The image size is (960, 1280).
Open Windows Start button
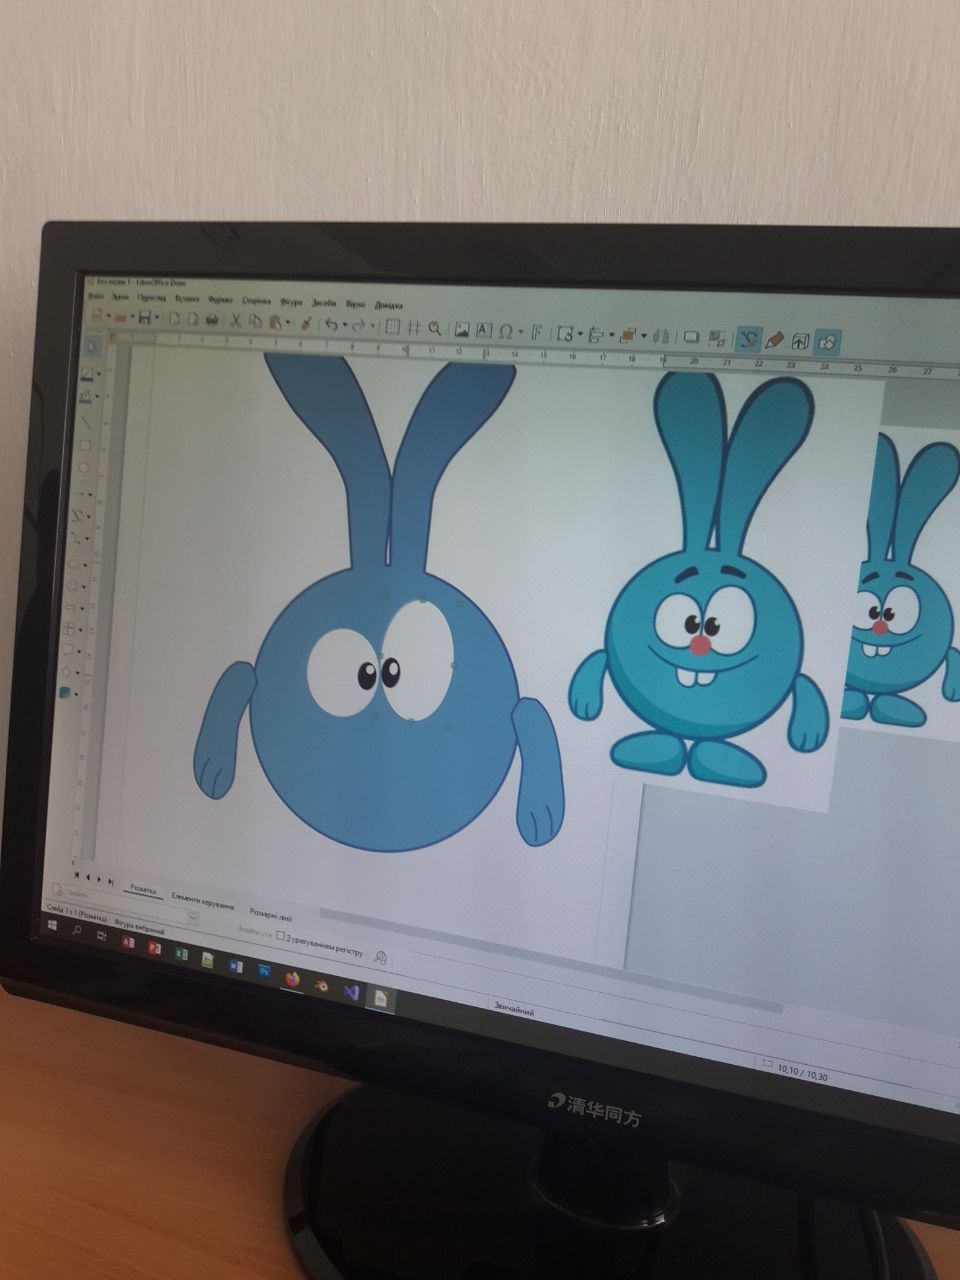(52, 925)
